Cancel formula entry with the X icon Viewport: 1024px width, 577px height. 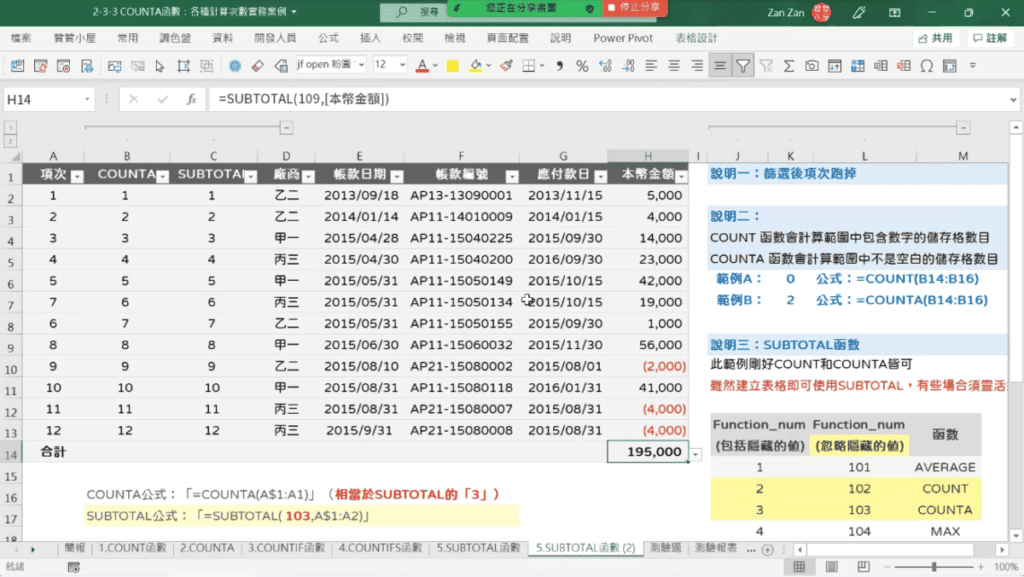133,99
